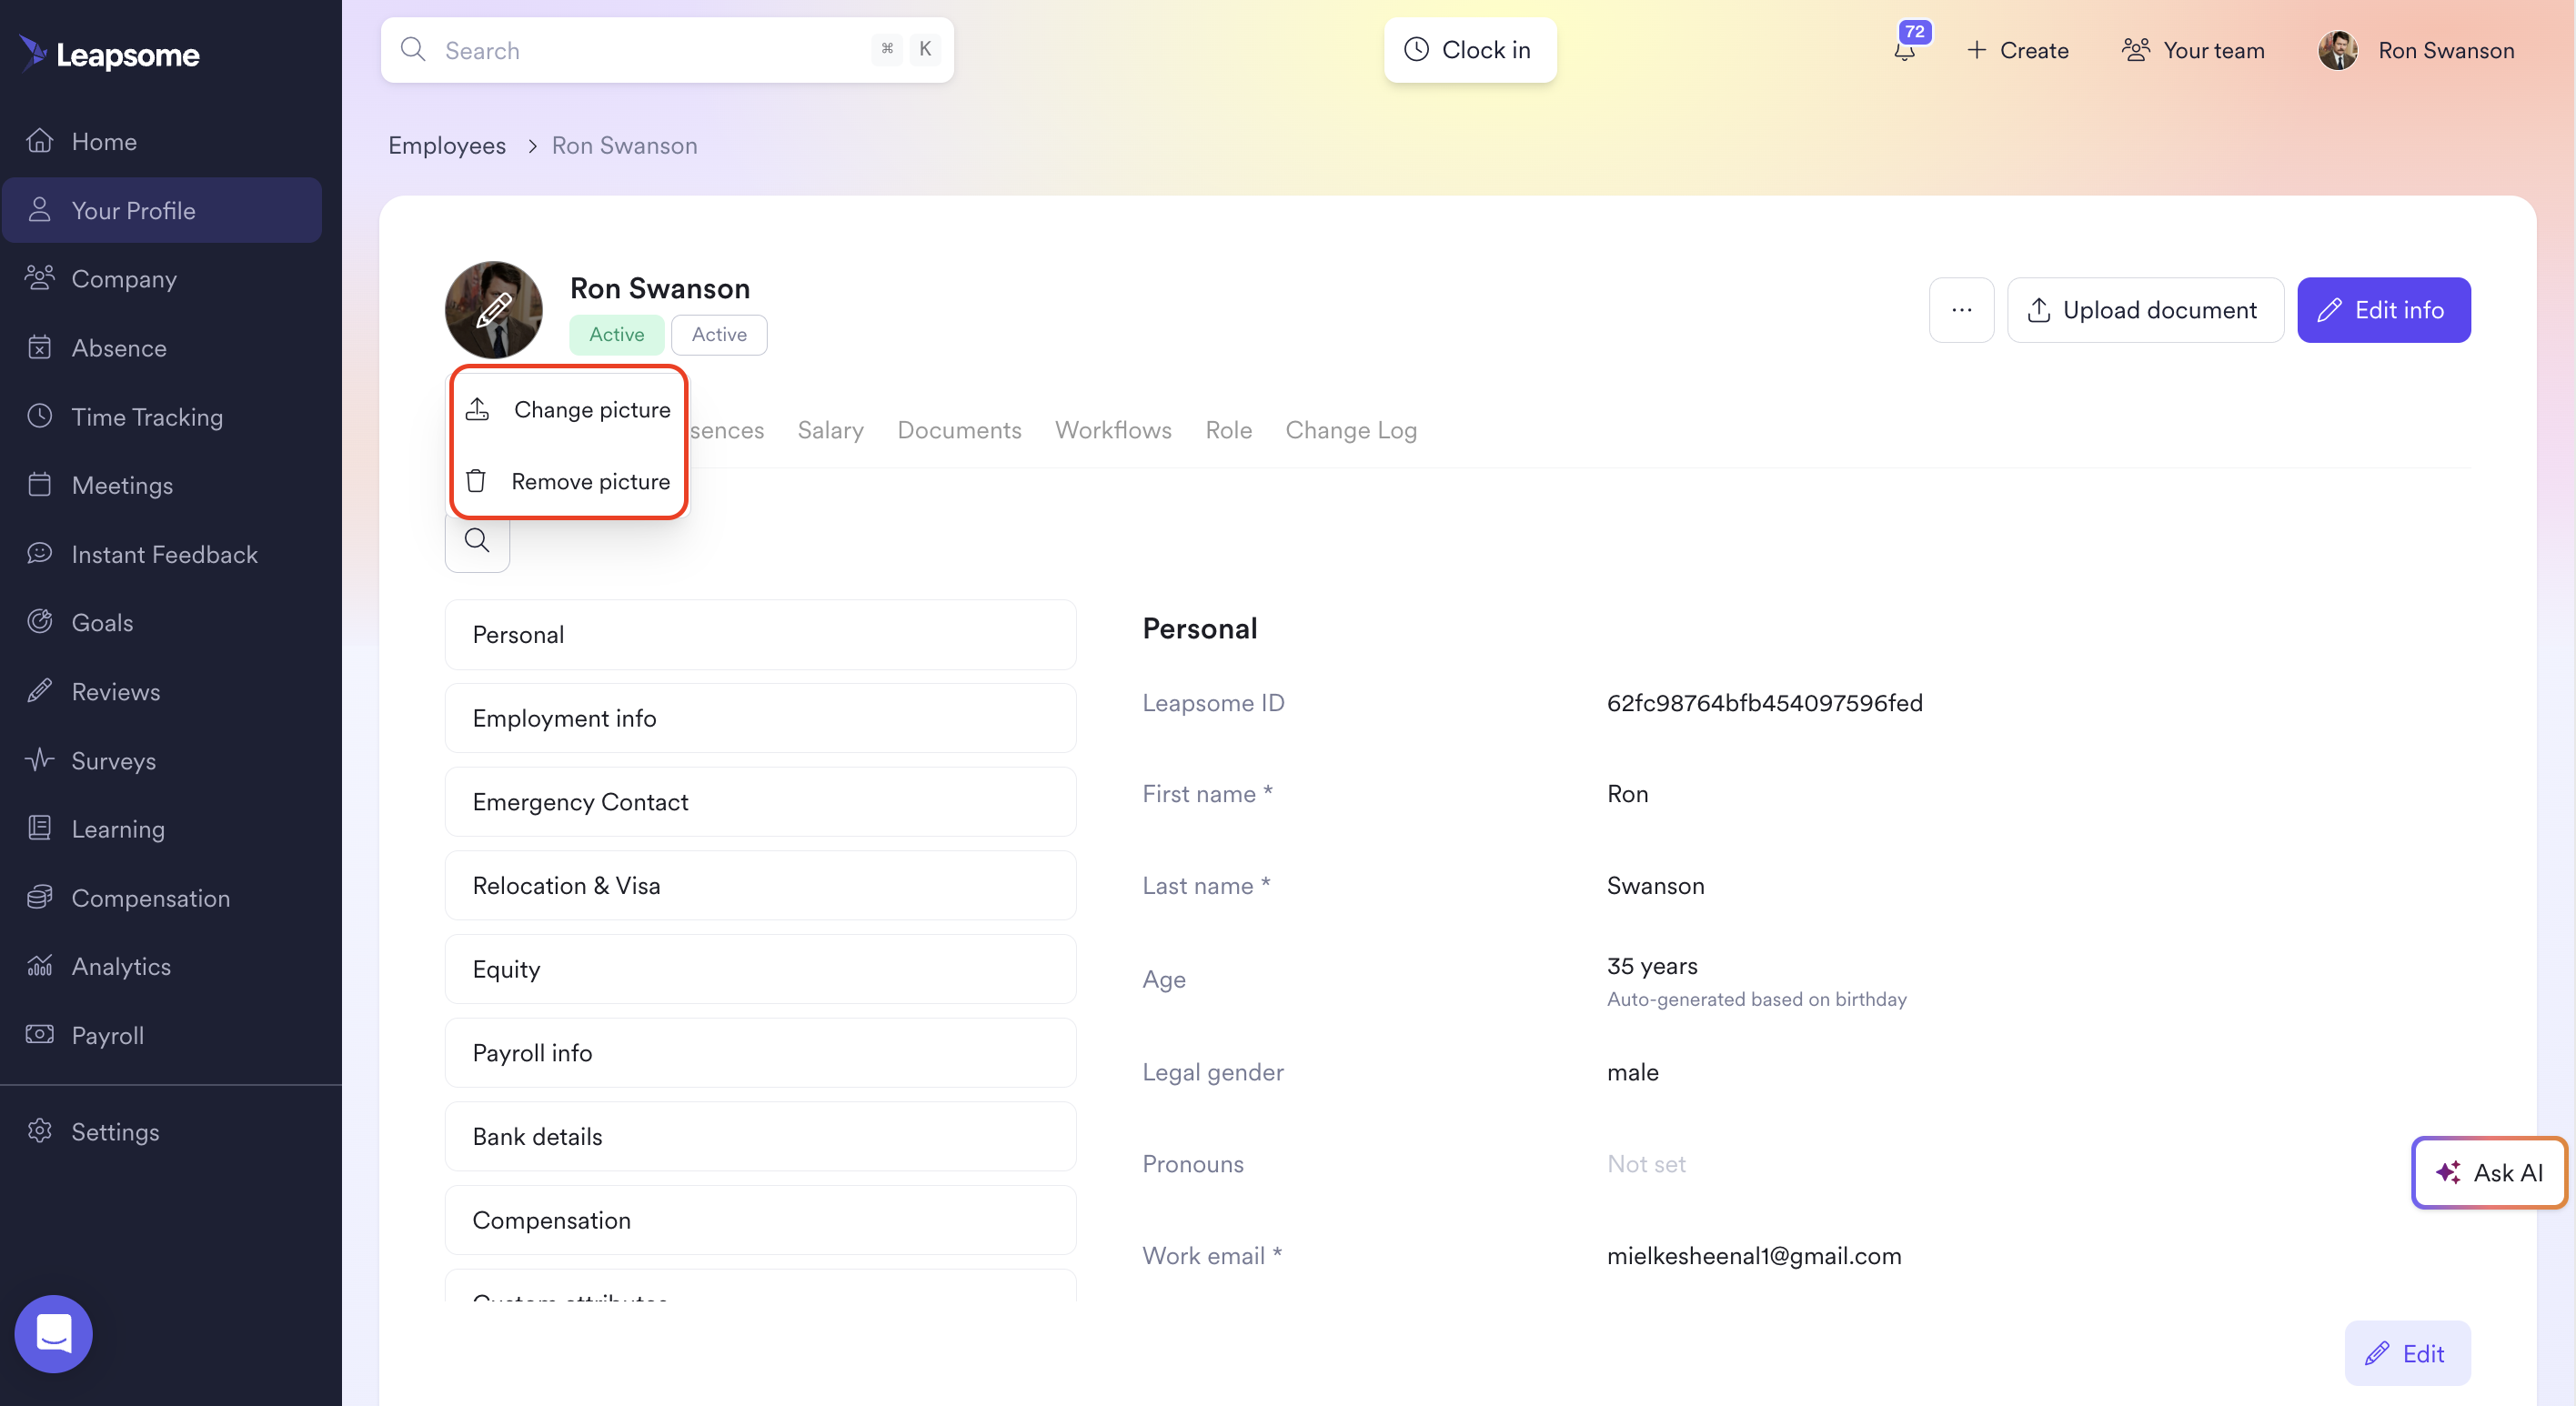Open Meetings in sidebar
This screenshot has width=2576, height=1406.
[162, 485]
